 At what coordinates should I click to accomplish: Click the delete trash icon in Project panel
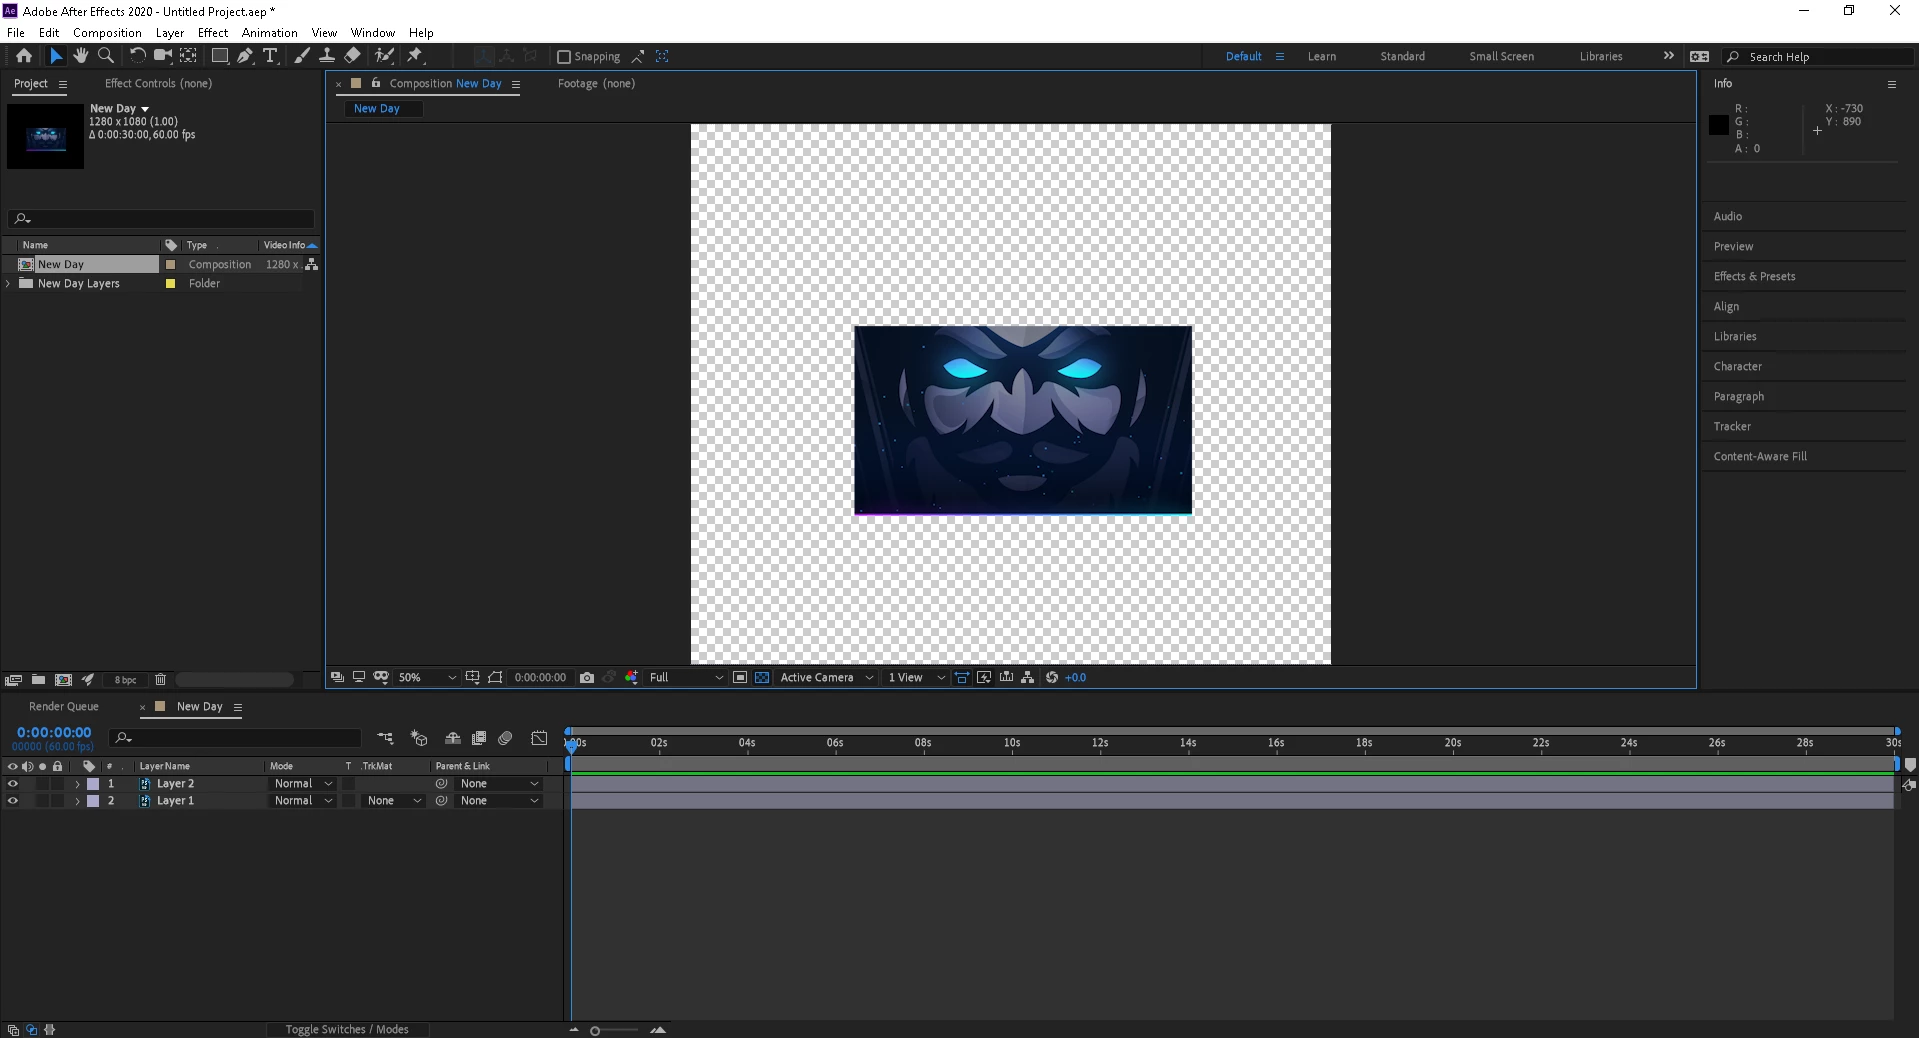(160, 680)
